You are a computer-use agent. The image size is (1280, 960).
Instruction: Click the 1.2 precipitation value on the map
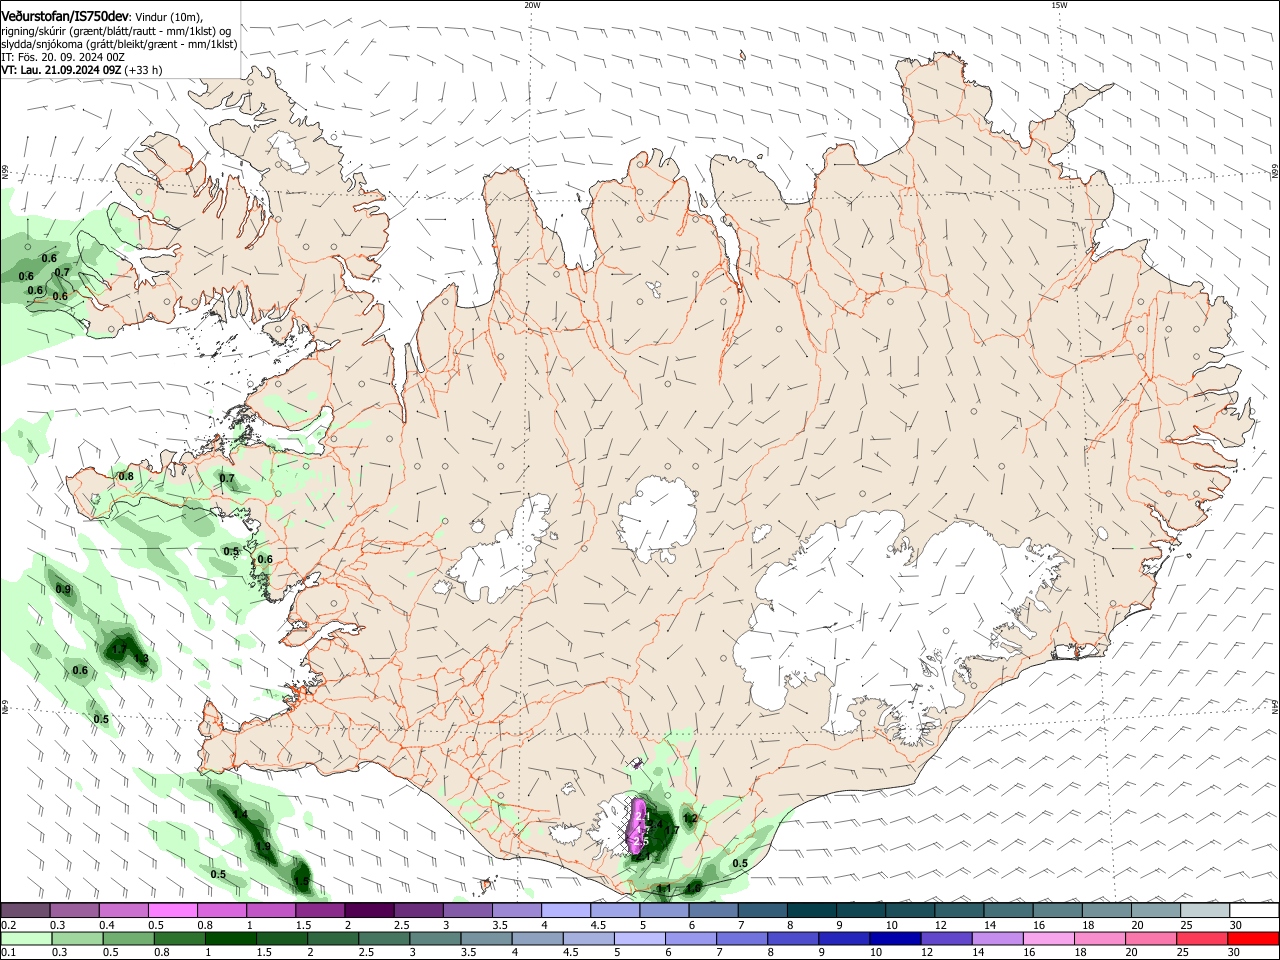(689, 818)
